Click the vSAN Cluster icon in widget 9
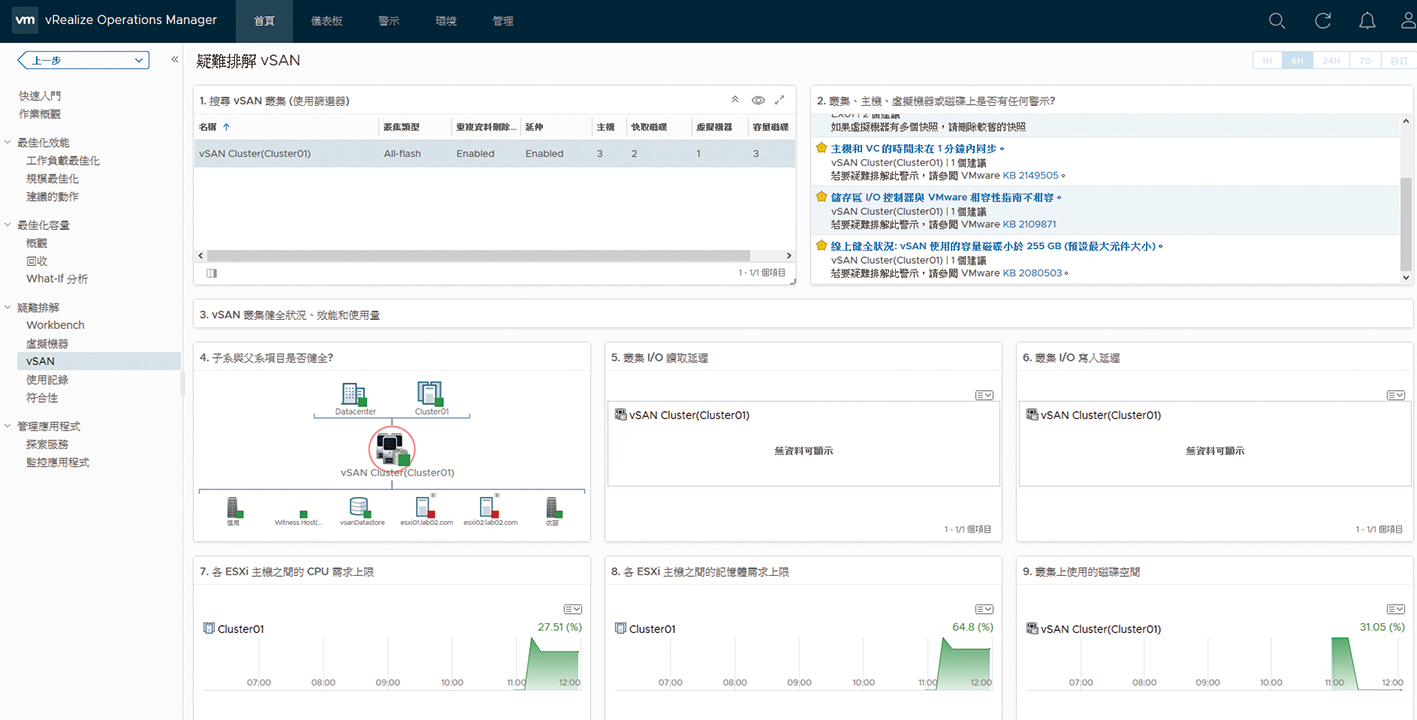 [x=1032, y=629]
